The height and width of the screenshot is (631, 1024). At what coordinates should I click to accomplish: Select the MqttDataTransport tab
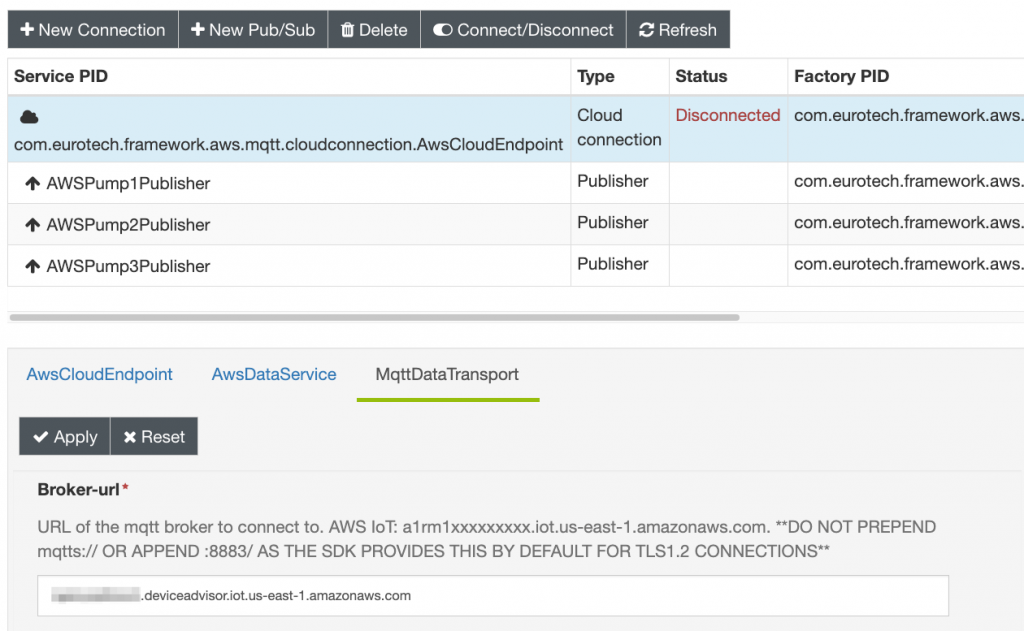[448, 375]
